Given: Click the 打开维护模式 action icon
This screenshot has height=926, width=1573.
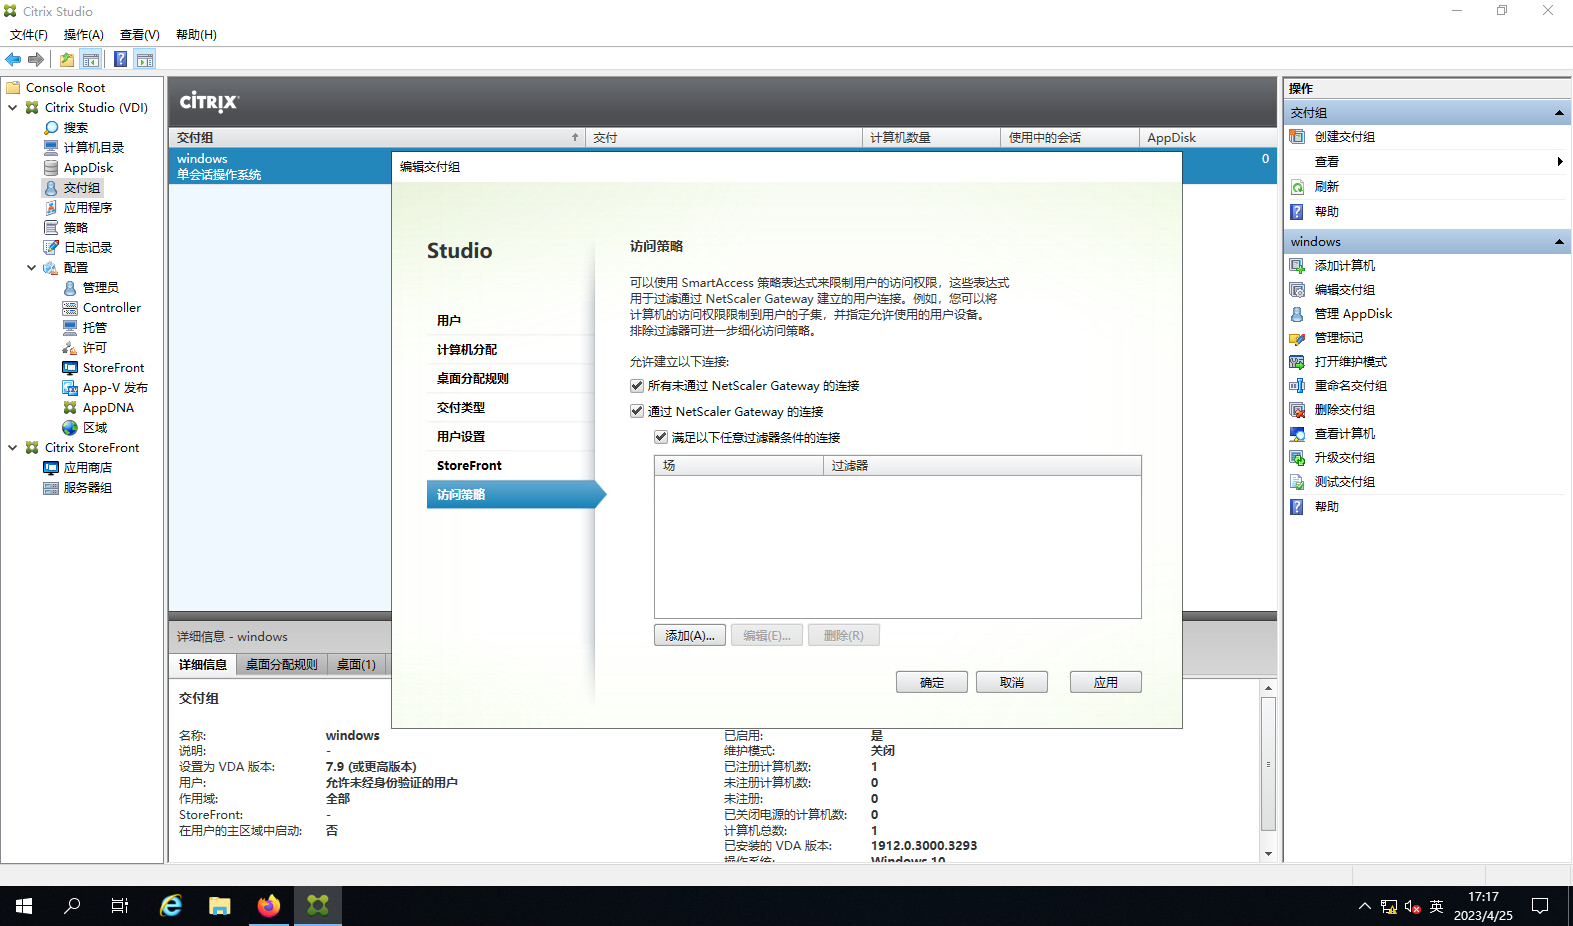Looking at the screenshot, I should pyautogui.click(x=1297, y=362).
